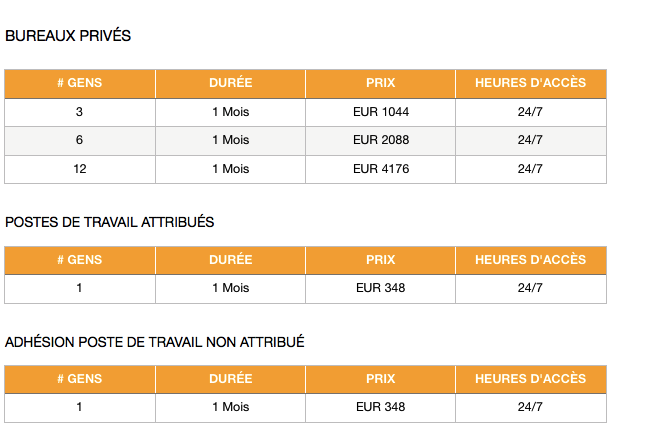Click 24/7 cell in the Non Attribué table
The width and height of the screenshot is (667, 425).
[x=531, y=408]
